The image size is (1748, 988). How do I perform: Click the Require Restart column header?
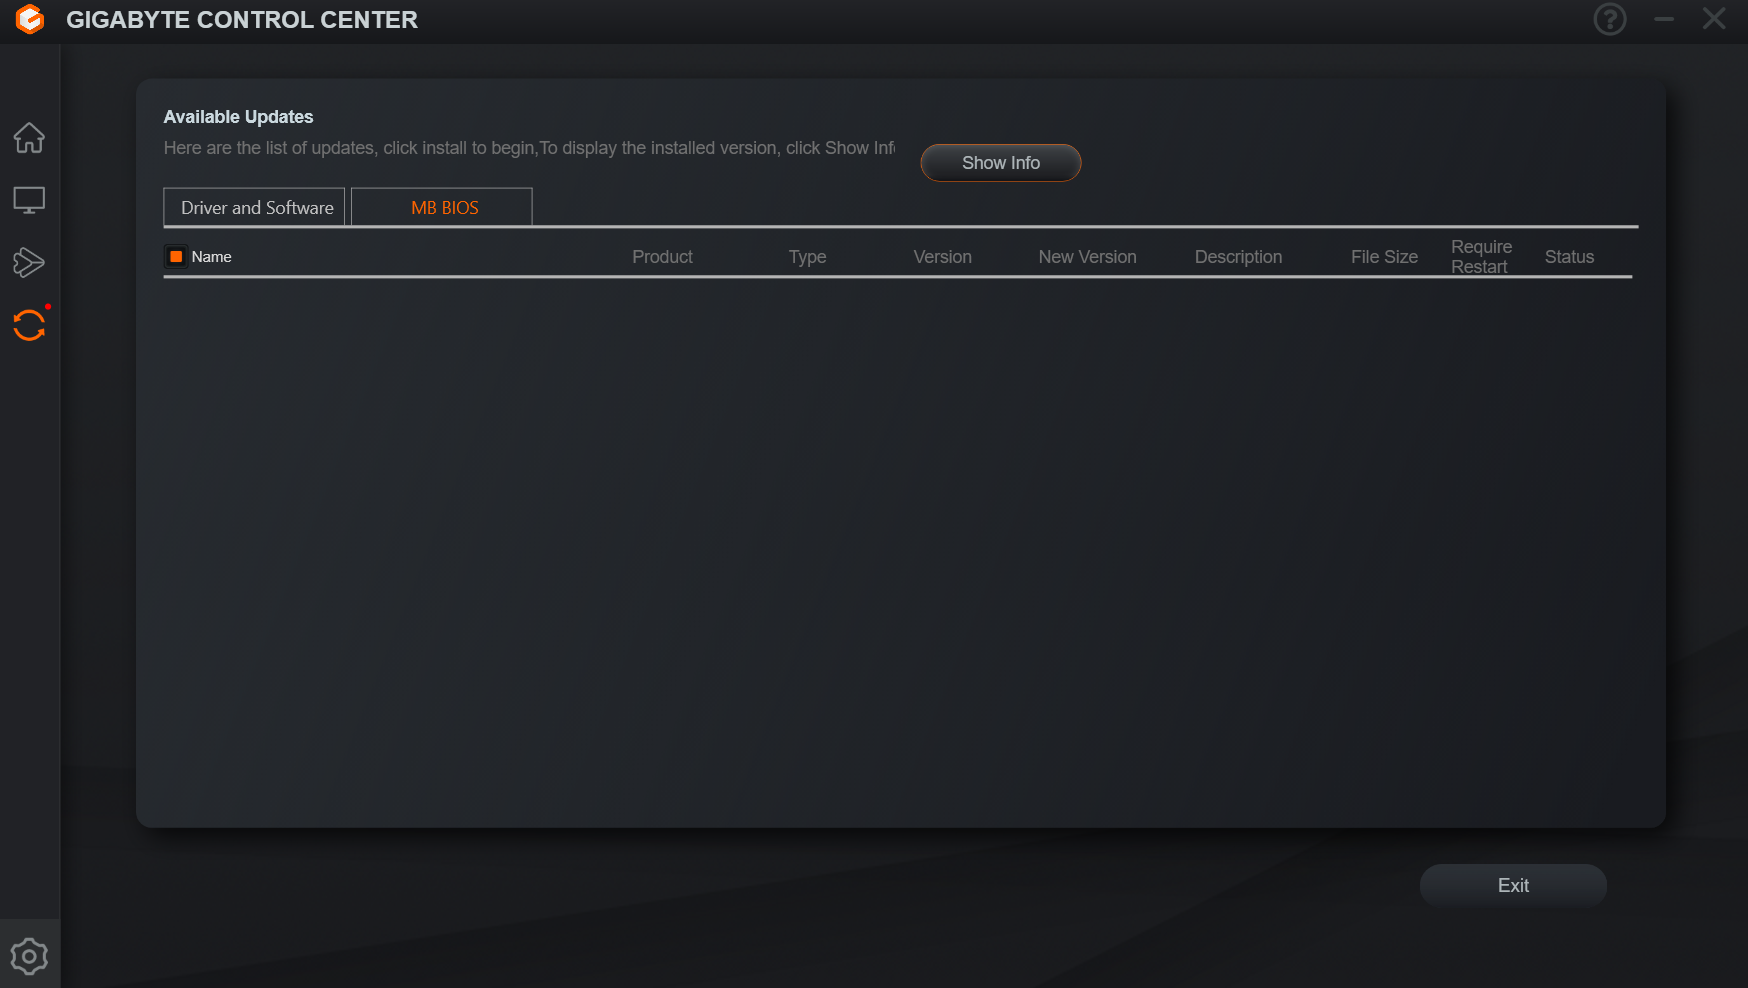point(1481,257)
